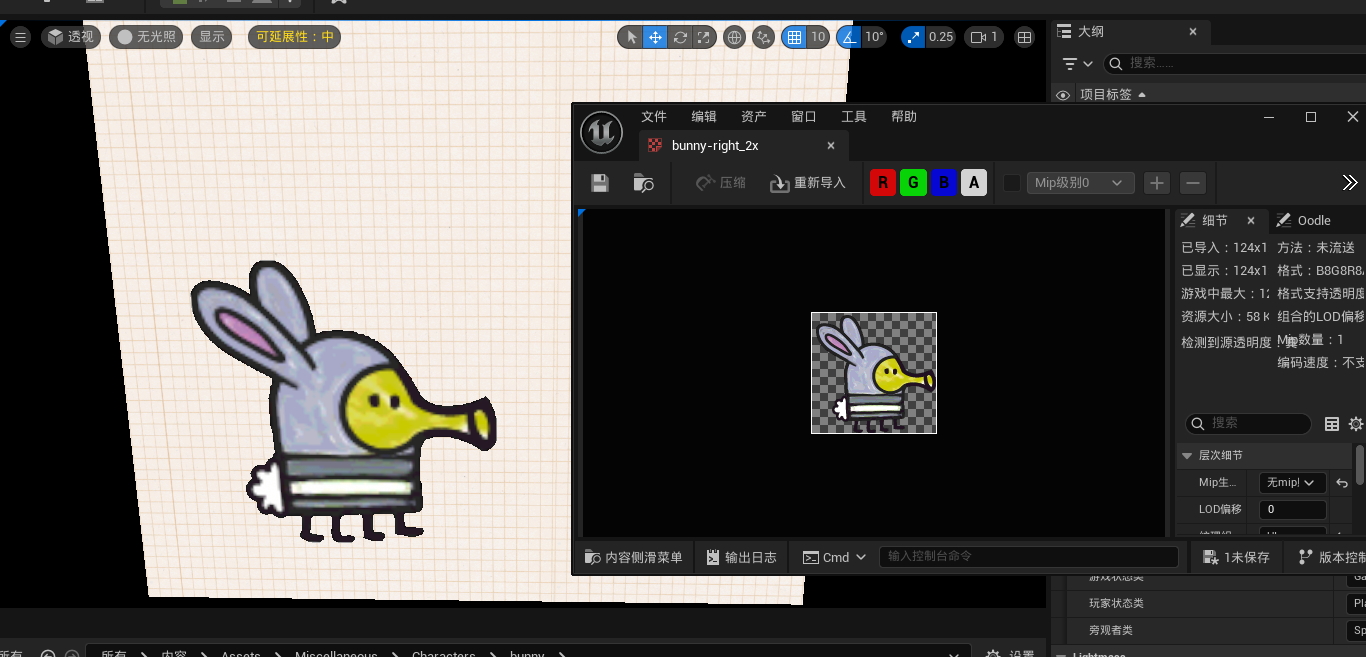Toggle the alpha channel A button
1366x657 pixels.
click(x=973, y=183)
